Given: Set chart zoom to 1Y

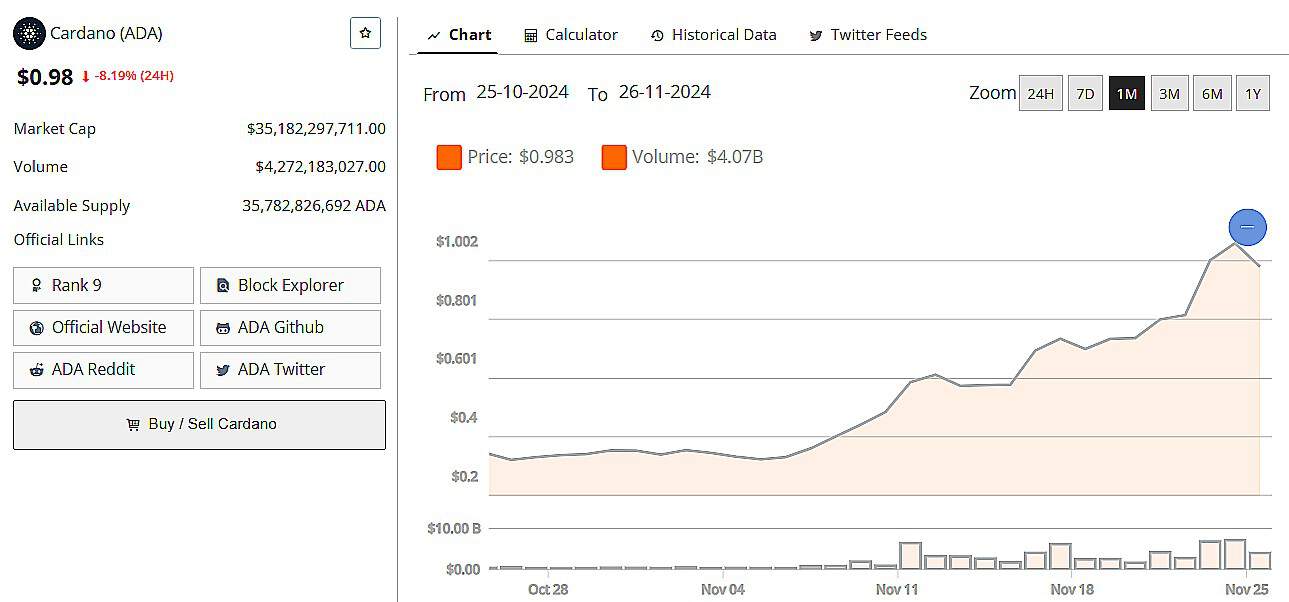Looking at the screenshot, I should 1252,94.
